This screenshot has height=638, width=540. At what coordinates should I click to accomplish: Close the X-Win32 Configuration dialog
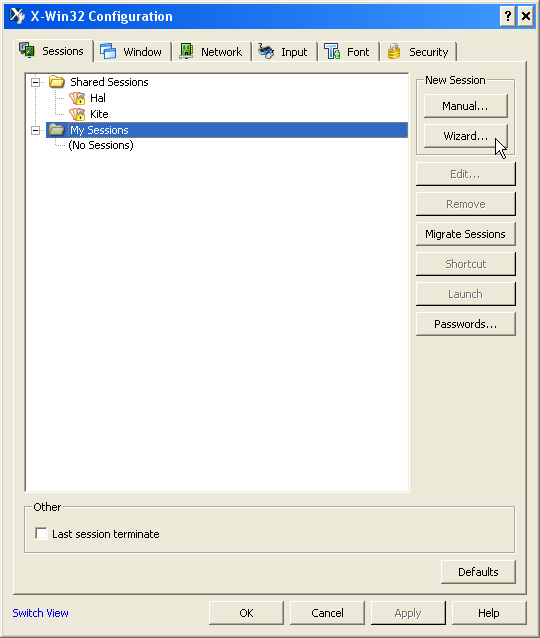[x=526, y=16]
